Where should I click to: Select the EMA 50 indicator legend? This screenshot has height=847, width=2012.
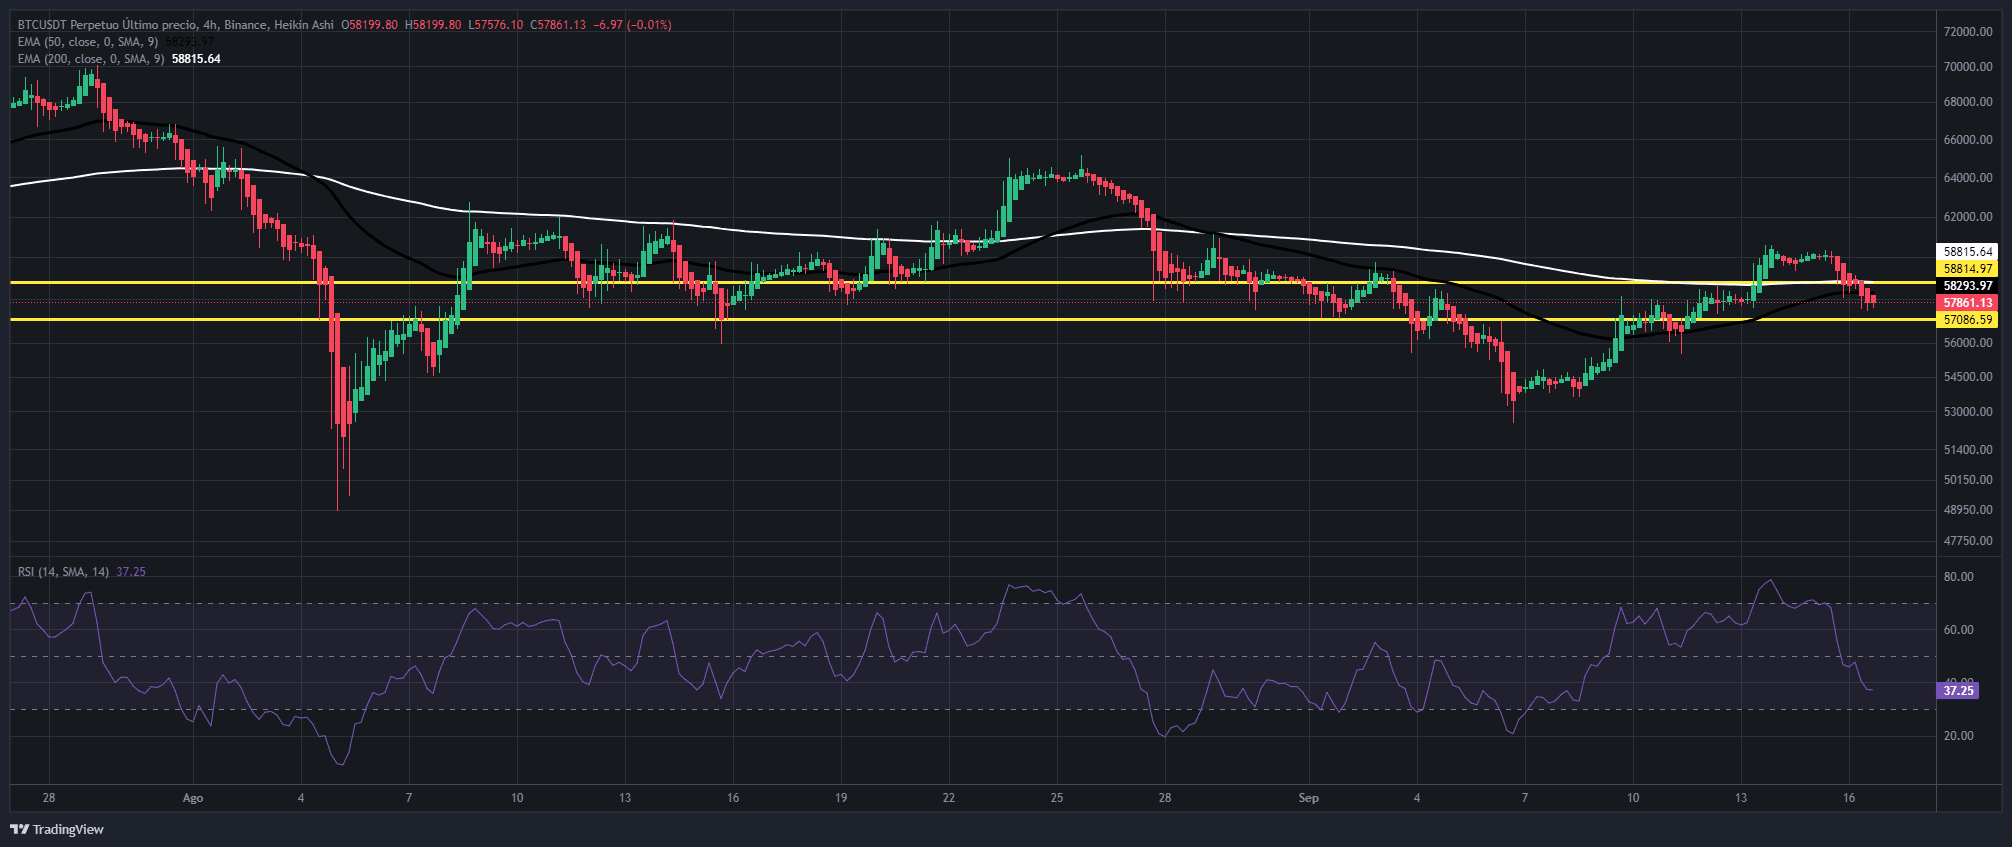(x=88, y=42)
